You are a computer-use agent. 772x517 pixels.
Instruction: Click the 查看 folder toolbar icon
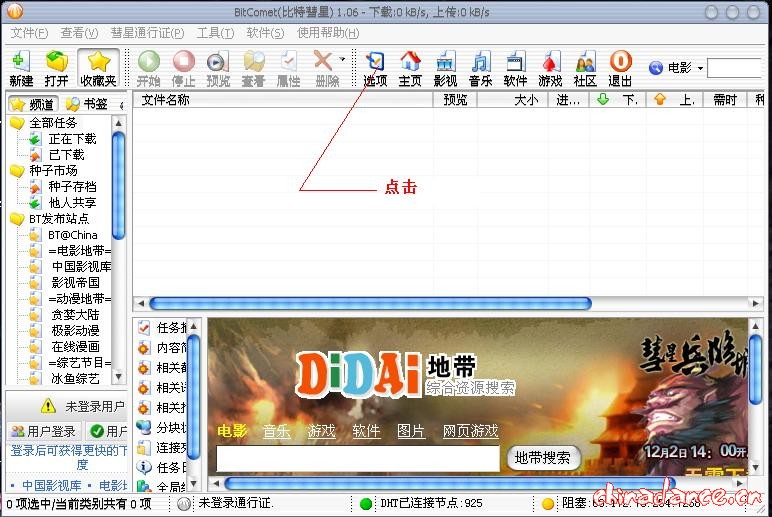254,68
